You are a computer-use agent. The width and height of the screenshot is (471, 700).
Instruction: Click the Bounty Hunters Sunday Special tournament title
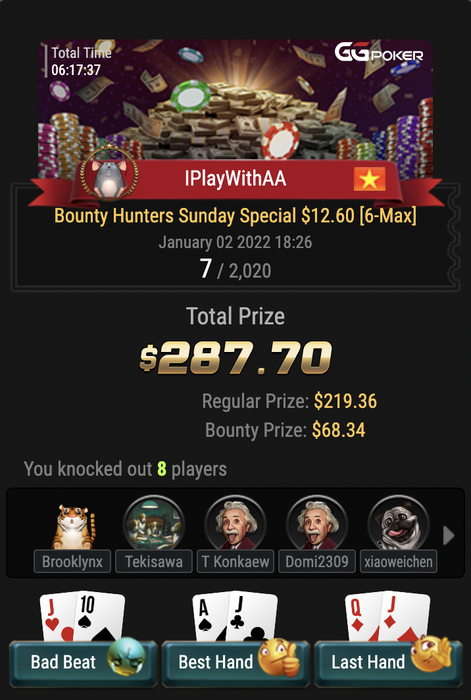[x=235, y=216]
